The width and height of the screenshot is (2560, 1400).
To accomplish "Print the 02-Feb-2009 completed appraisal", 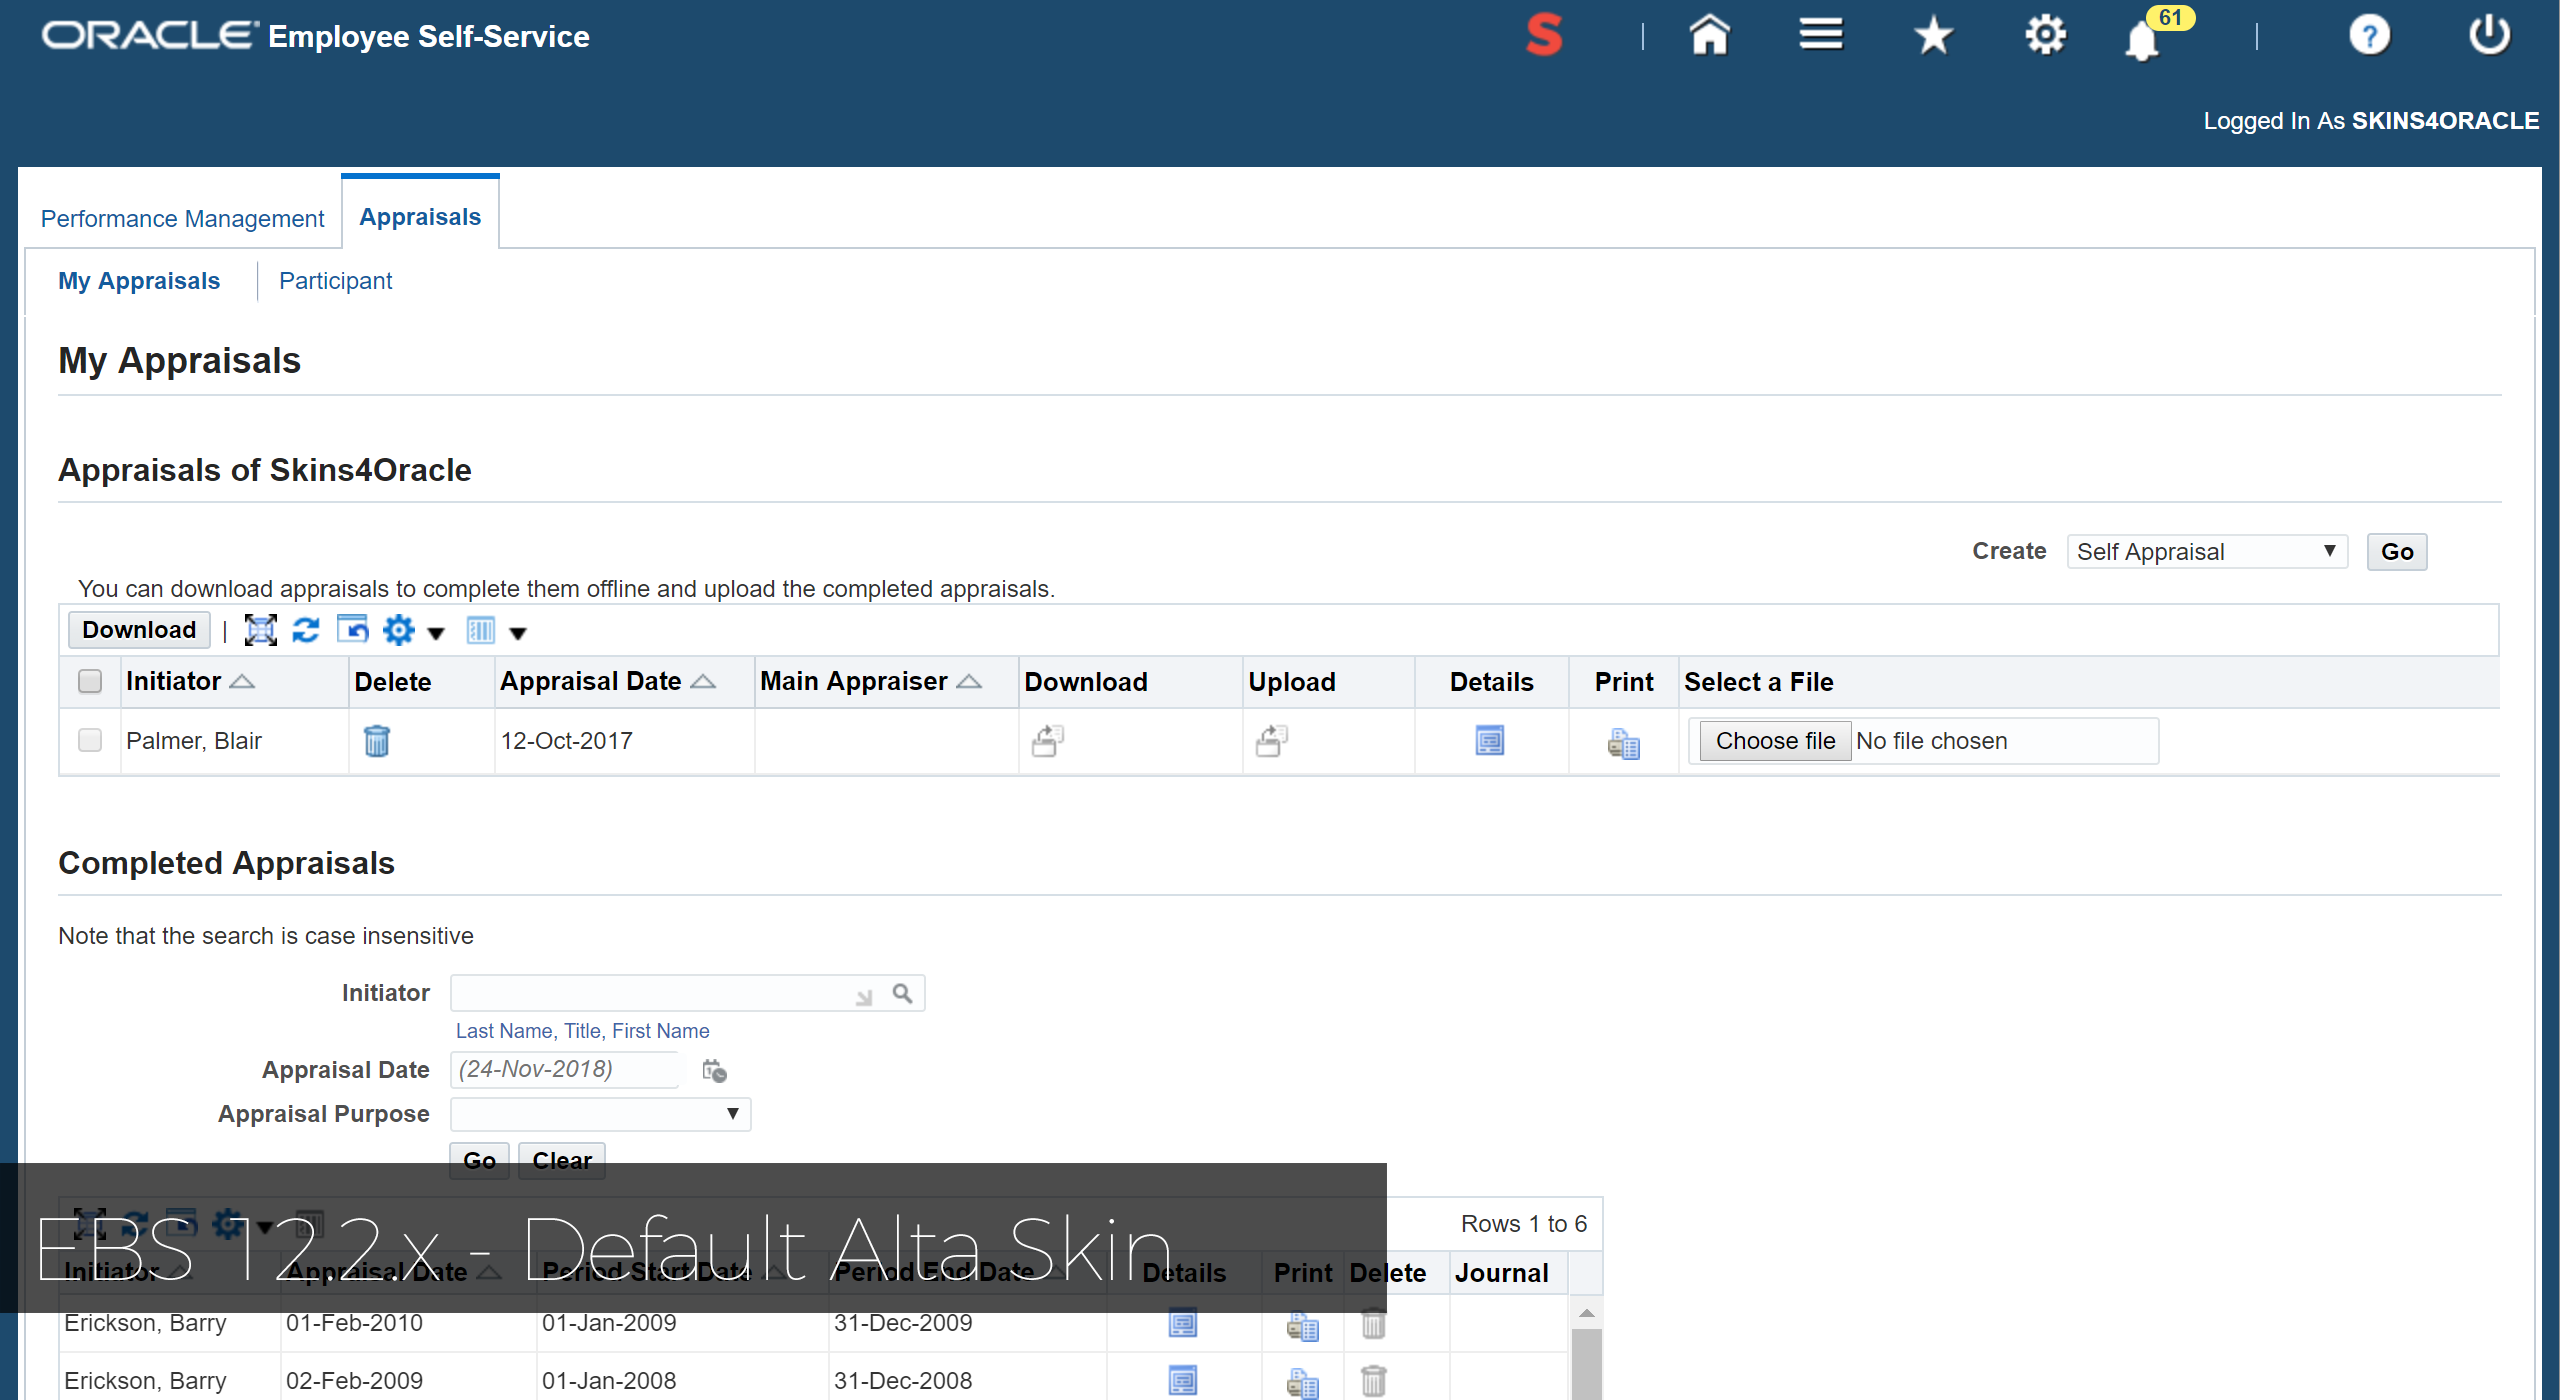I will click(x=1302, y=1384).
